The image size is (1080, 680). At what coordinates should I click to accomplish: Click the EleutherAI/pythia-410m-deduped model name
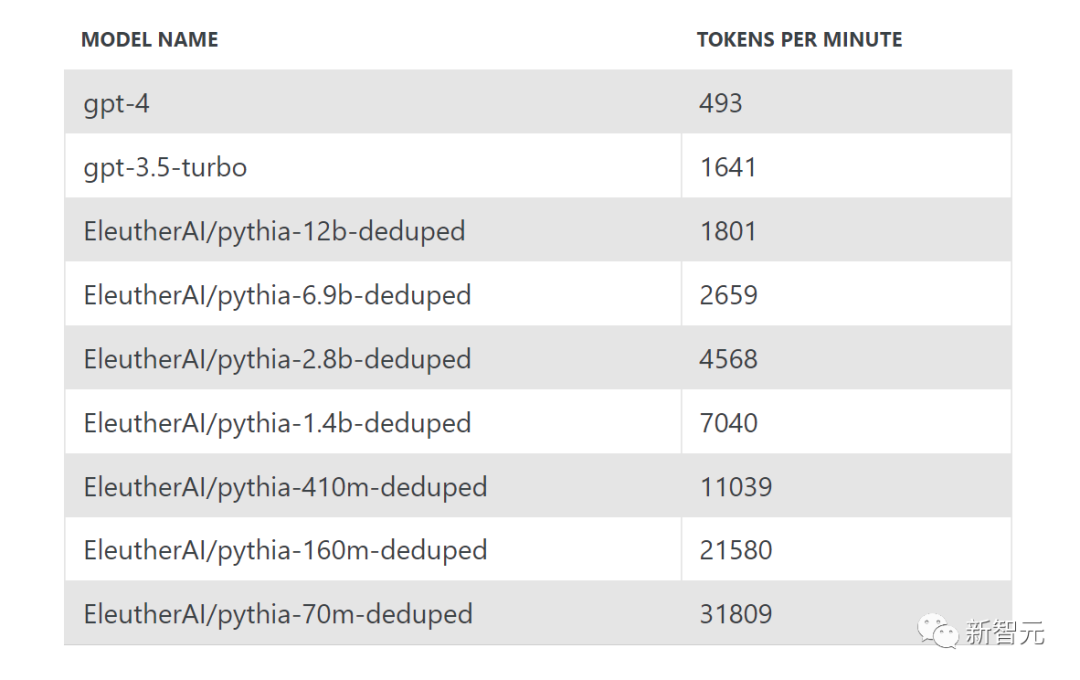coord(285,487)
